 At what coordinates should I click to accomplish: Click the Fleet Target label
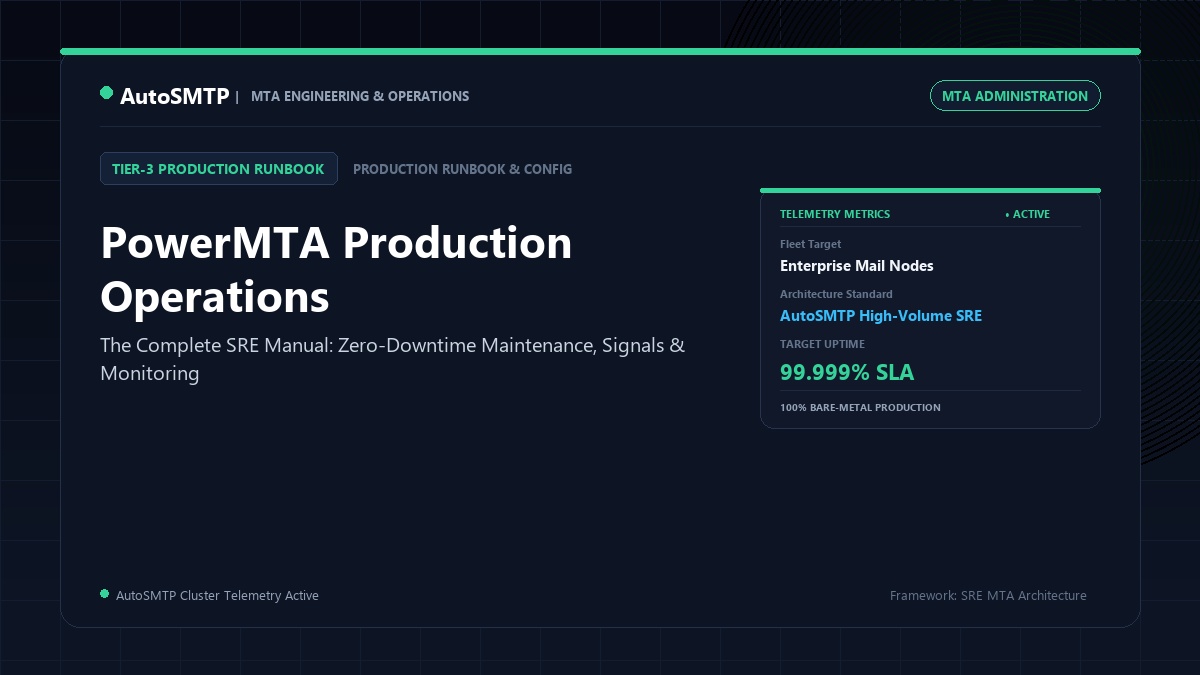coord(811,244)
